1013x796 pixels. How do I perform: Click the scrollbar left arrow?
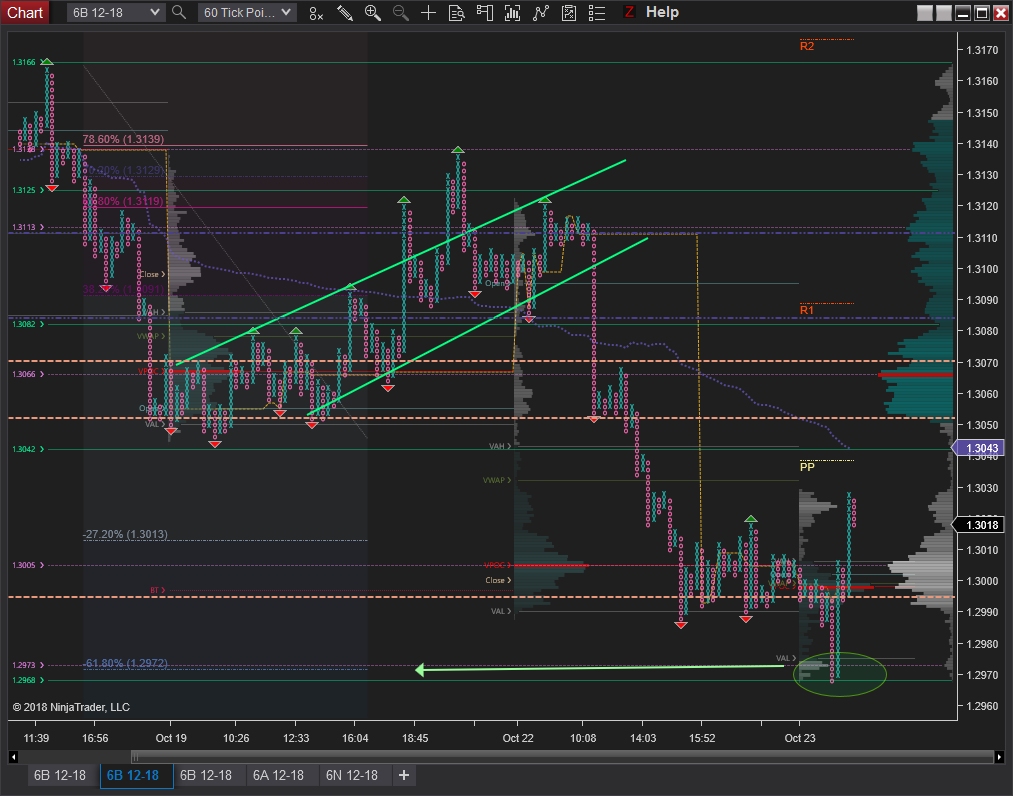pyautogui.click(x=13, y=757)
